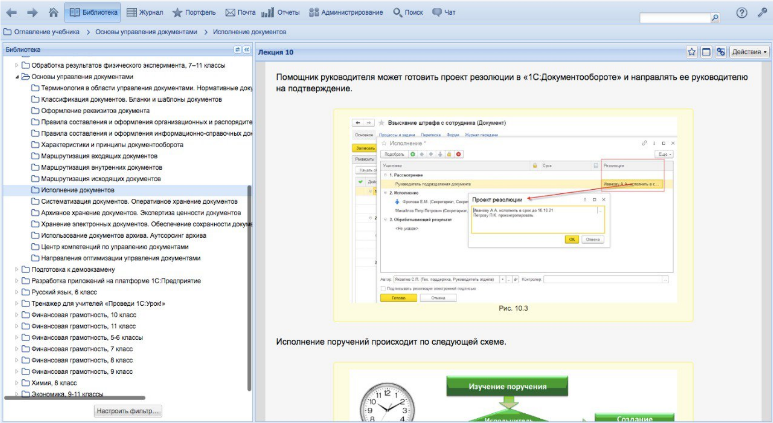This screenshot has width=773, height=423.
Task: Expand the Русский язык, 6 класс folder
Action: pyautogui.click(x=16, y=292)
